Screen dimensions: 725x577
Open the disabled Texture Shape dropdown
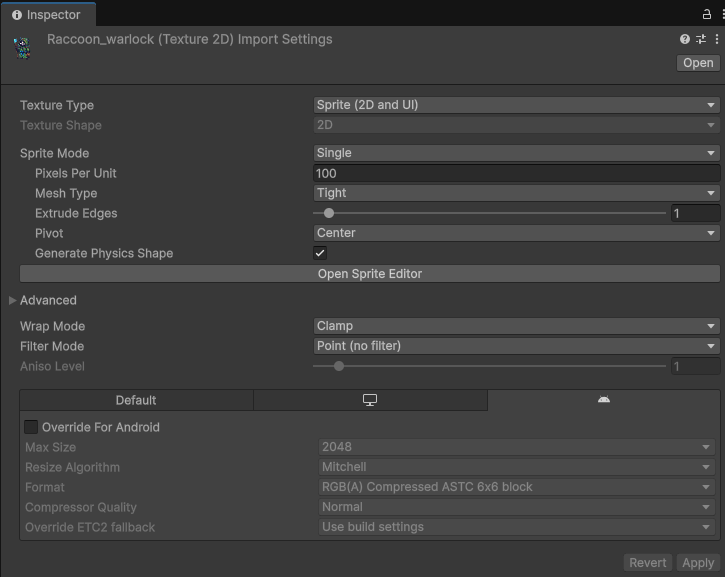coord(516,125)
